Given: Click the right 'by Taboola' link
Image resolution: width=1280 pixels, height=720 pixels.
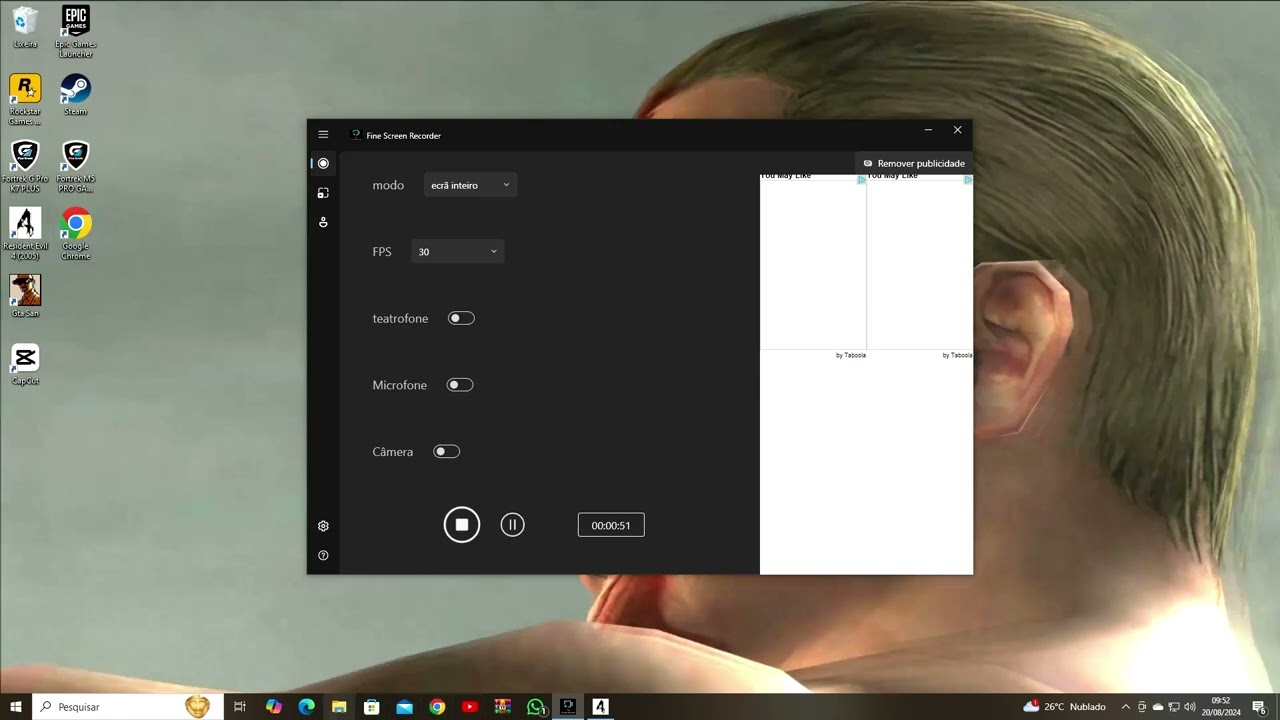Looking at the screenshot, I should click(x=957, y=355).
